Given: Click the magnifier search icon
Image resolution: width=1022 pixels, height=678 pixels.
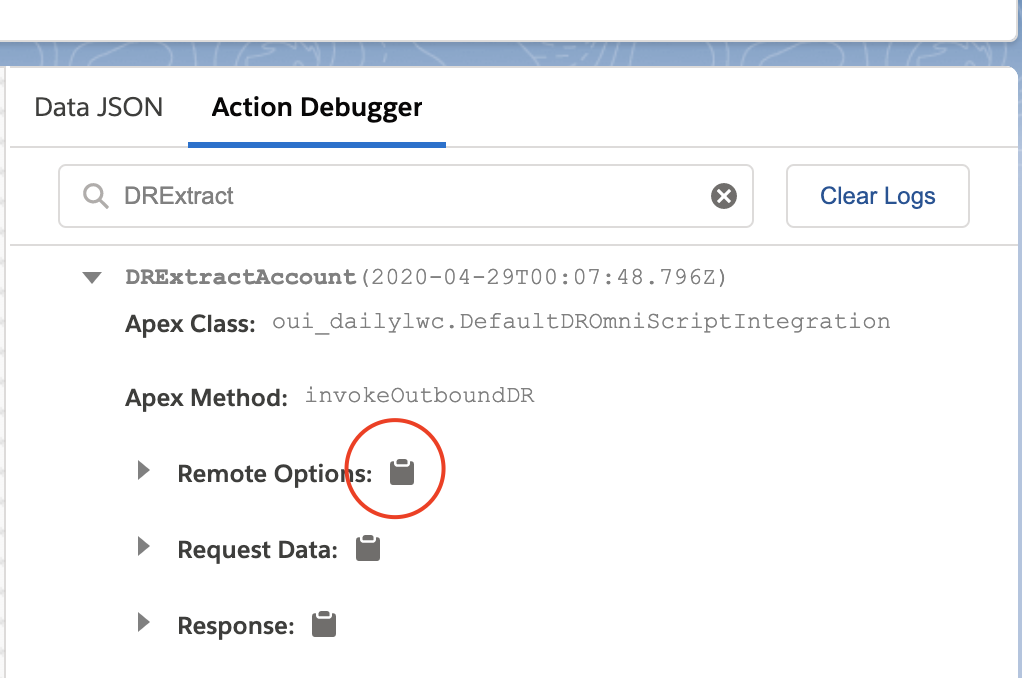Looking at the screenshot, I should [96, 196].
